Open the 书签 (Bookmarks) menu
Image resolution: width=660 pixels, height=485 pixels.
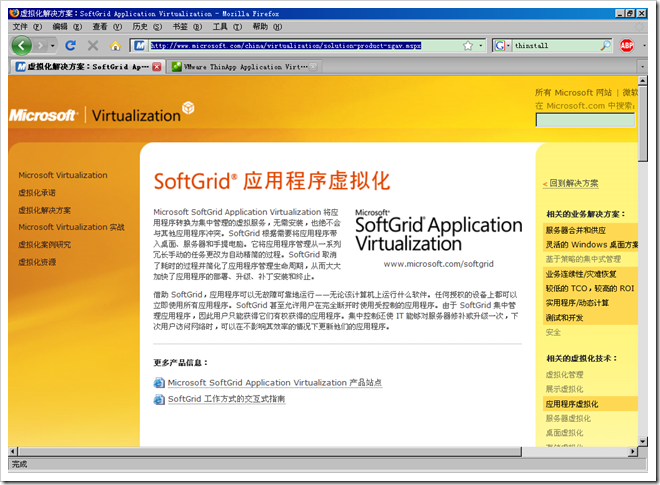(187, 27)
